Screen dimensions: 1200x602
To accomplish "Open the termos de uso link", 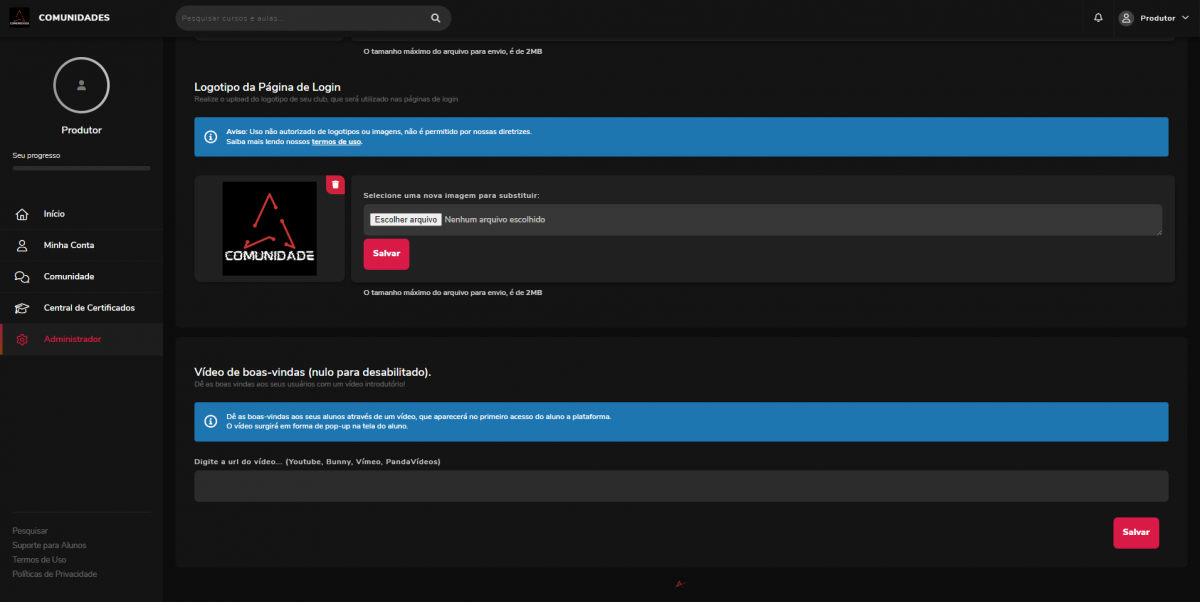I will tap(336, 142).
